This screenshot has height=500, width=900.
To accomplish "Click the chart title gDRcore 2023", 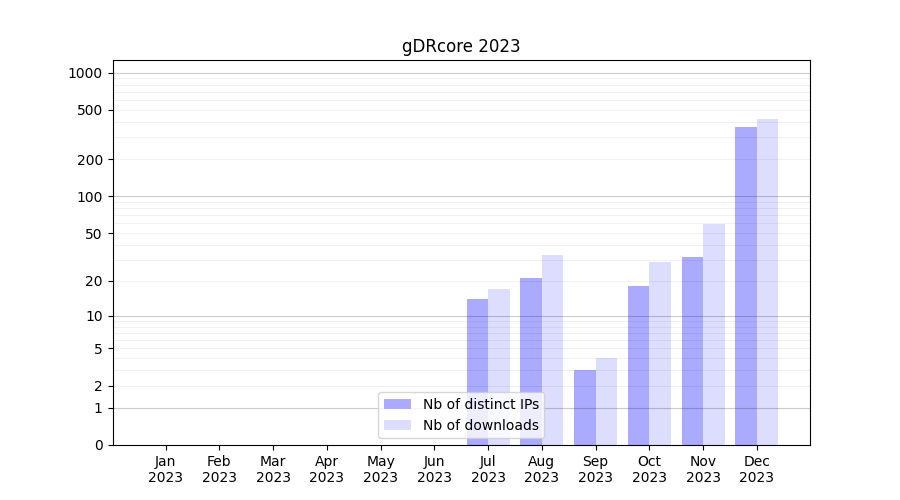I will [x=461, y=46].
